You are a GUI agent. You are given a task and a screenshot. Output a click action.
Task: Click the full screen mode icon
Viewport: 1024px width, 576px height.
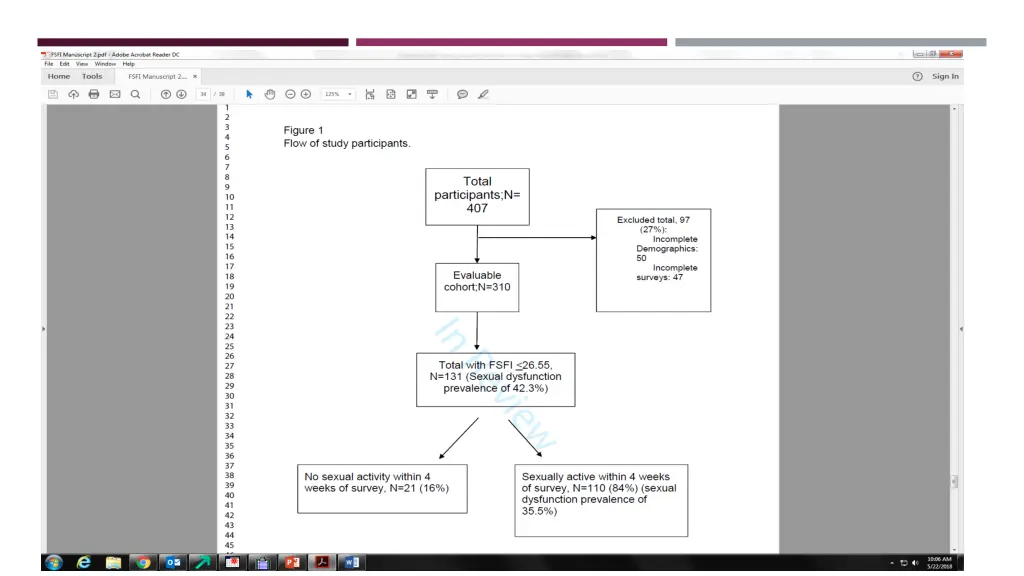(411, 94)
